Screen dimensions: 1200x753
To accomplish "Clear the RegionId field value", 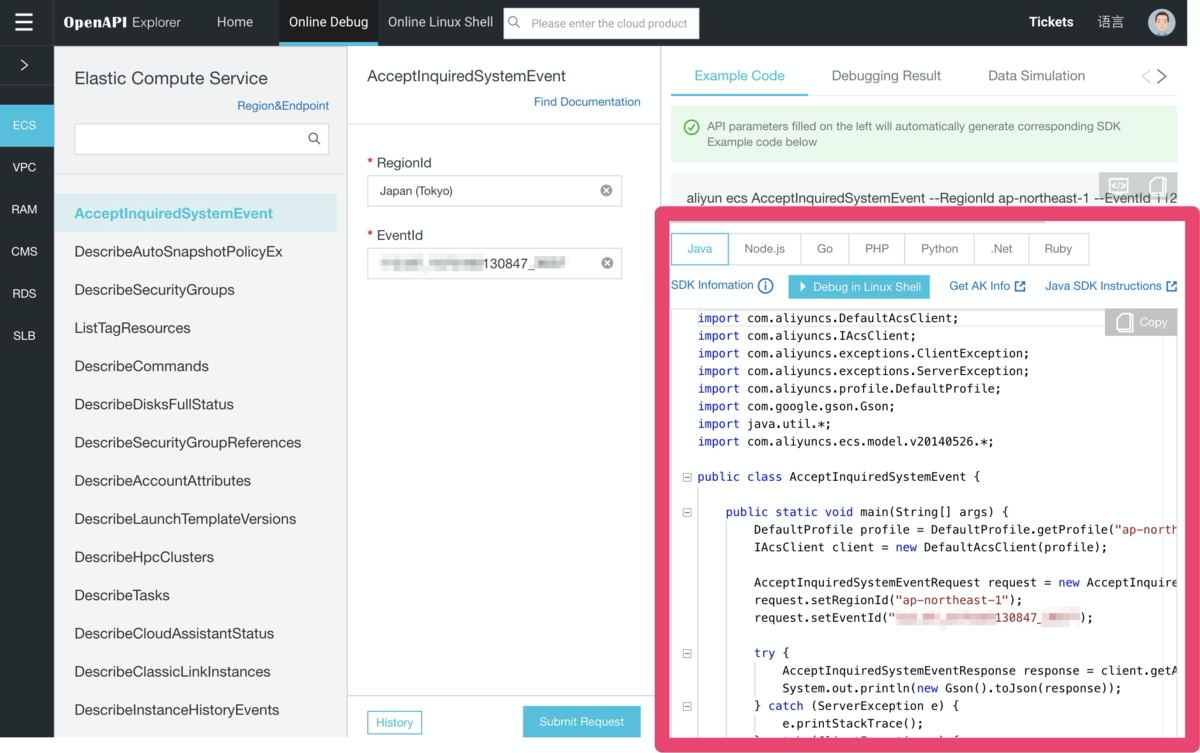I will point(606,190).
